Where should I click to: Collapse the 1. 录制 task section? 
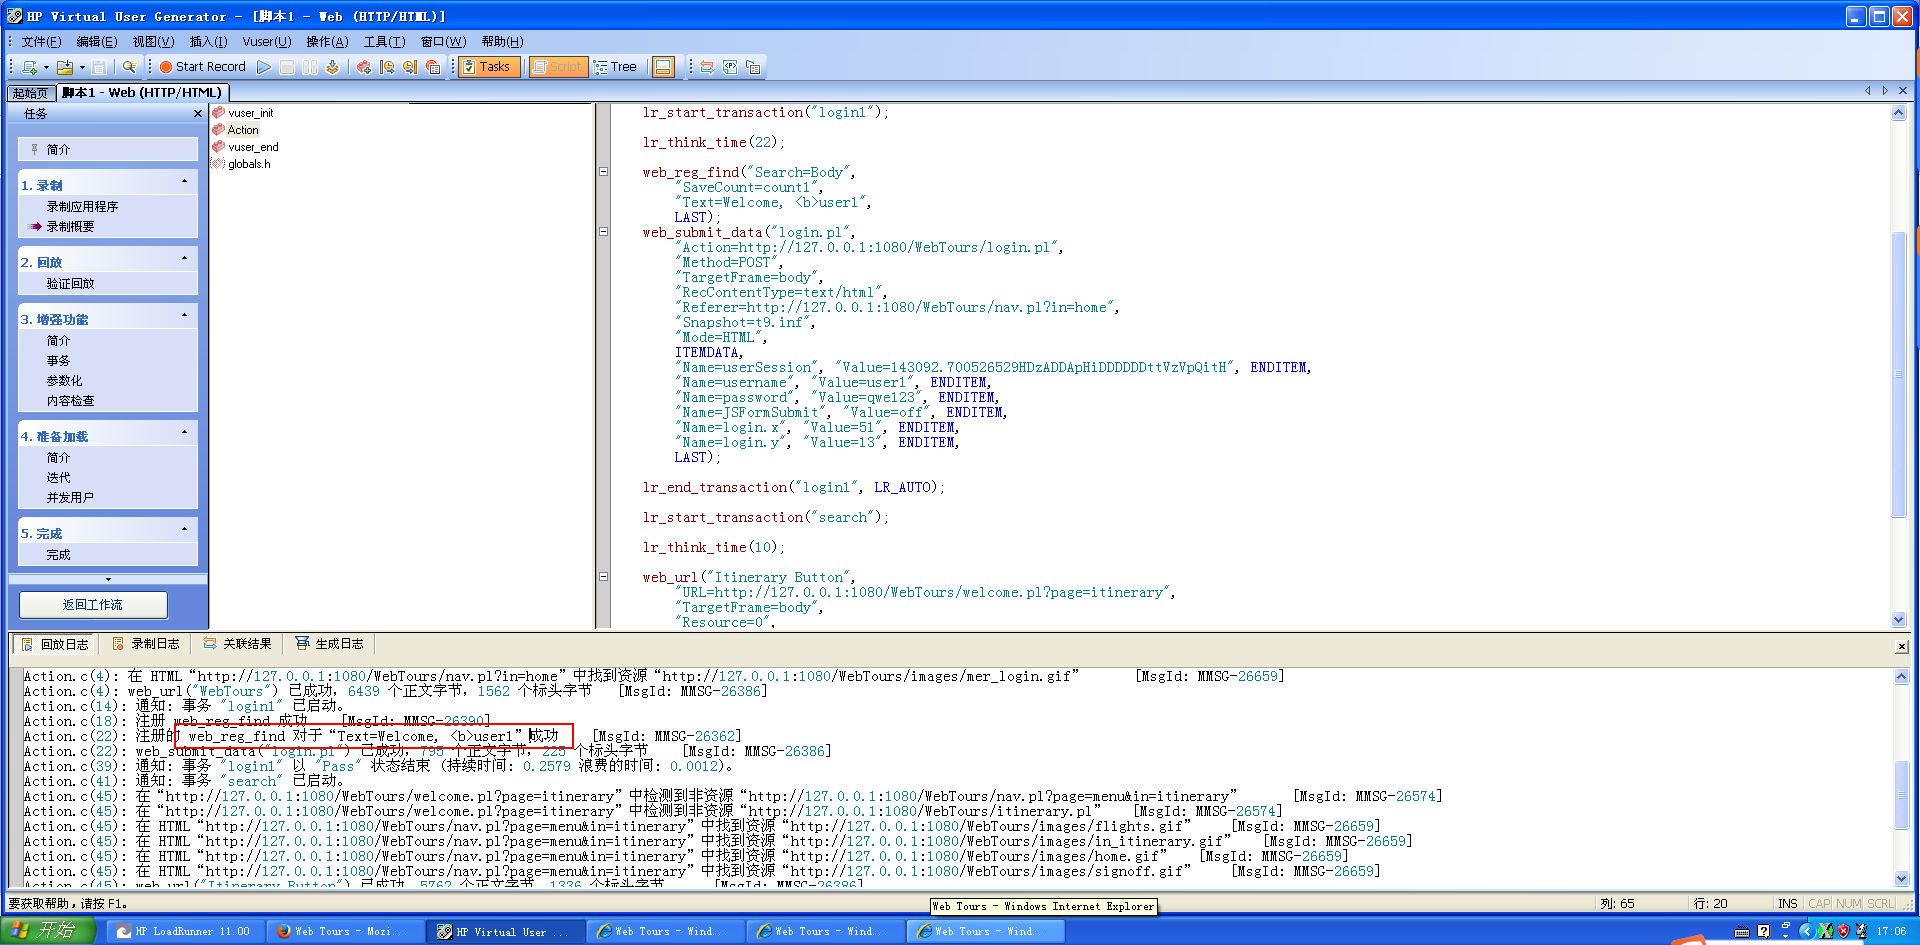point(184,182)
